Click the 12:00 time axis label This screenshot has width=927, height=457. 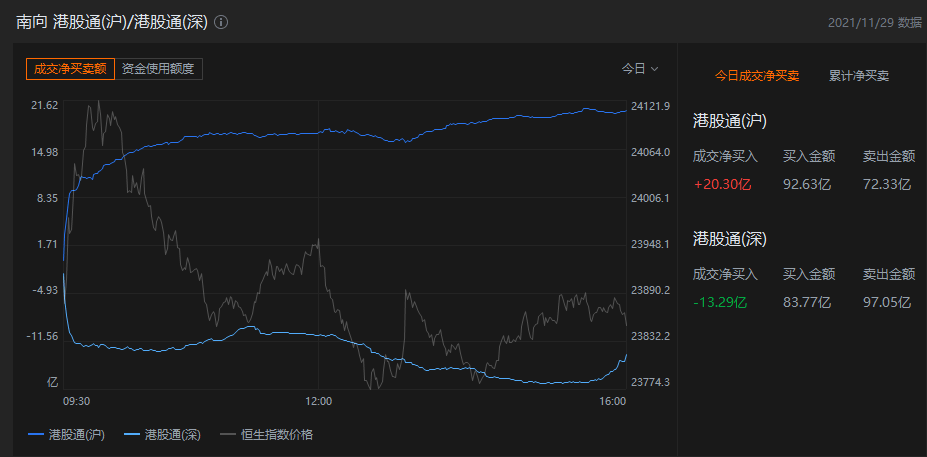coord(319,401)
